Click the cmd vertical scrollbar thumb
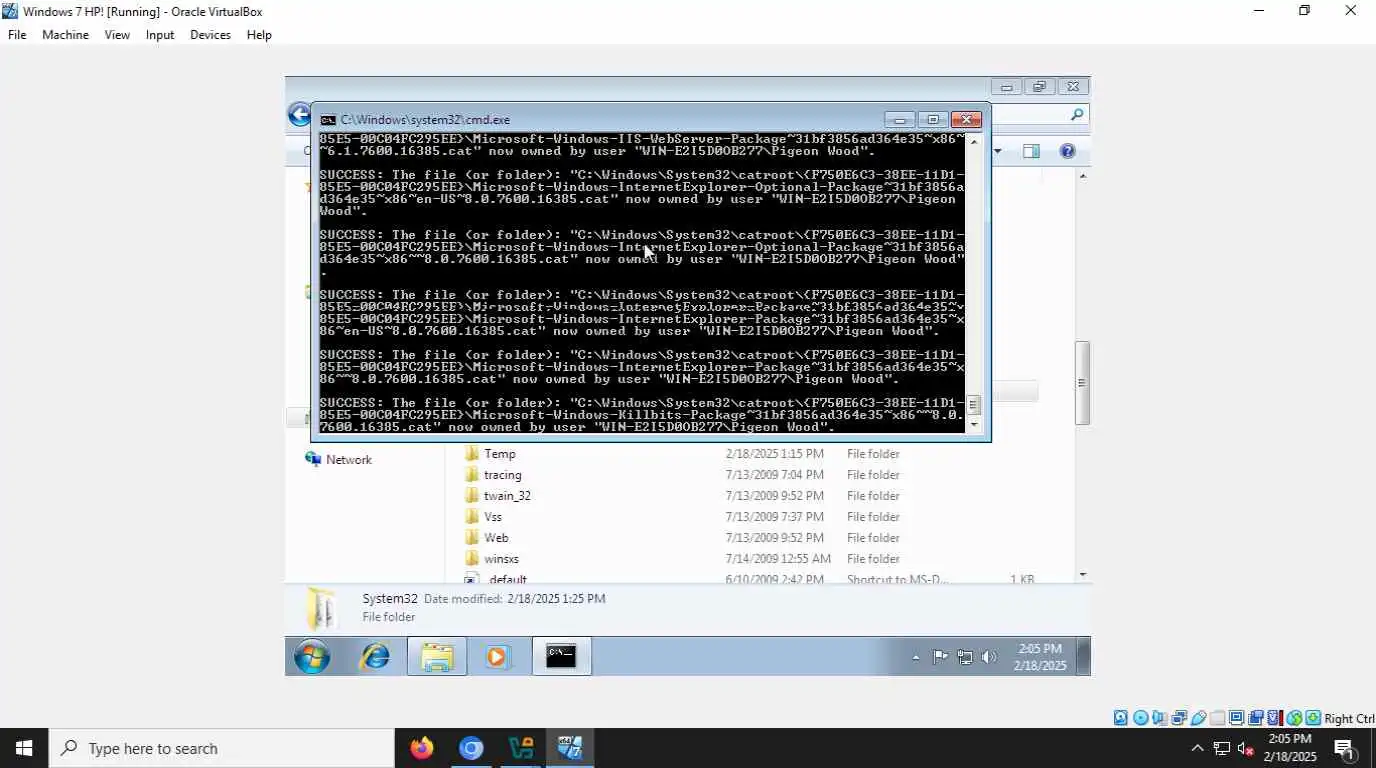The width and height of the screenshot is (1376, 768). point(974,405)
